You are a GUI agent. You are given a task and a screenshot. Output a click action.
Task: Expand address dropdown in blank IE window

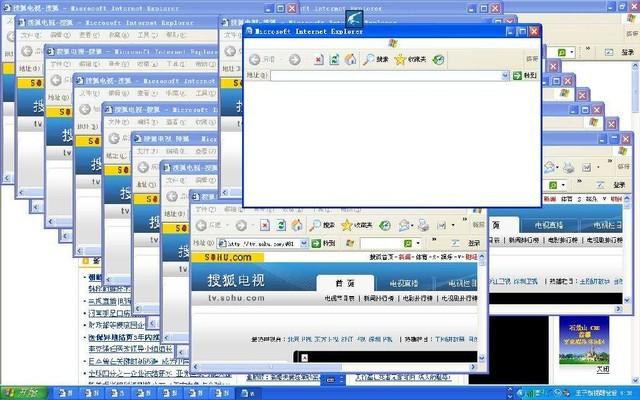pos(505,76)
